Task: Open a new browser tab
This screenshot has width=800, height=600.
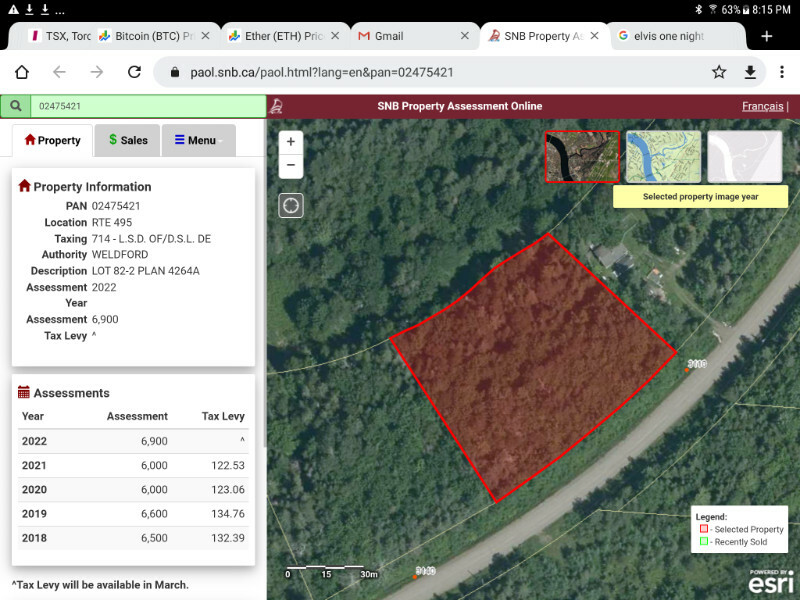Action: (766, 36)
